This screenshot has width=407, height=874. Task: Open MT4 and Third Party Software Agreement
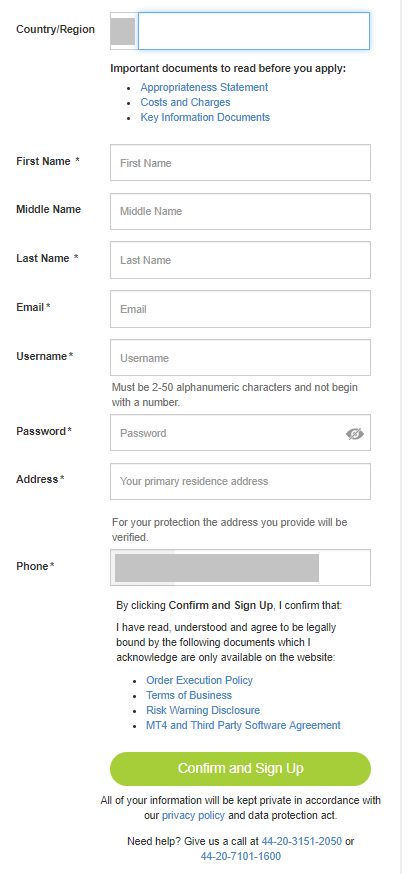click(x=243, y=726)
